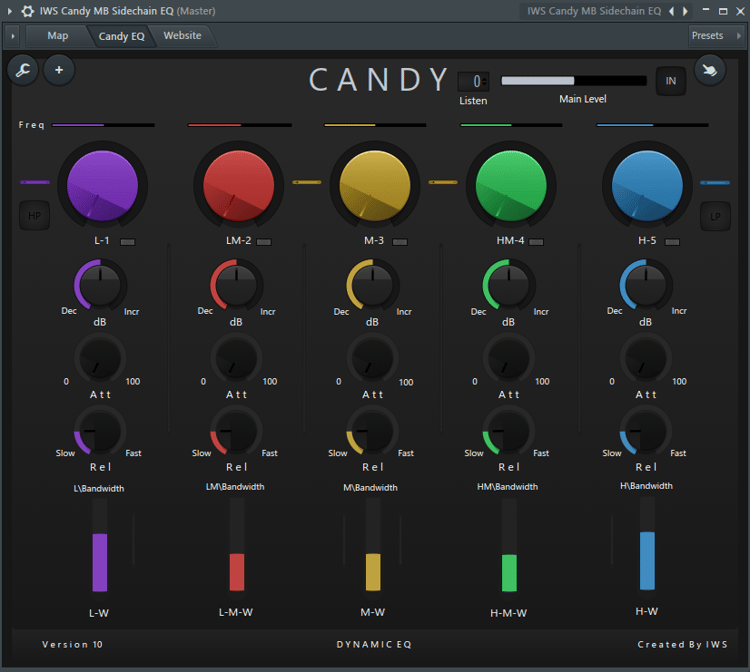Toggle the L-1 band switch
This screenshot has height=672, width=750.
[127, 242]
